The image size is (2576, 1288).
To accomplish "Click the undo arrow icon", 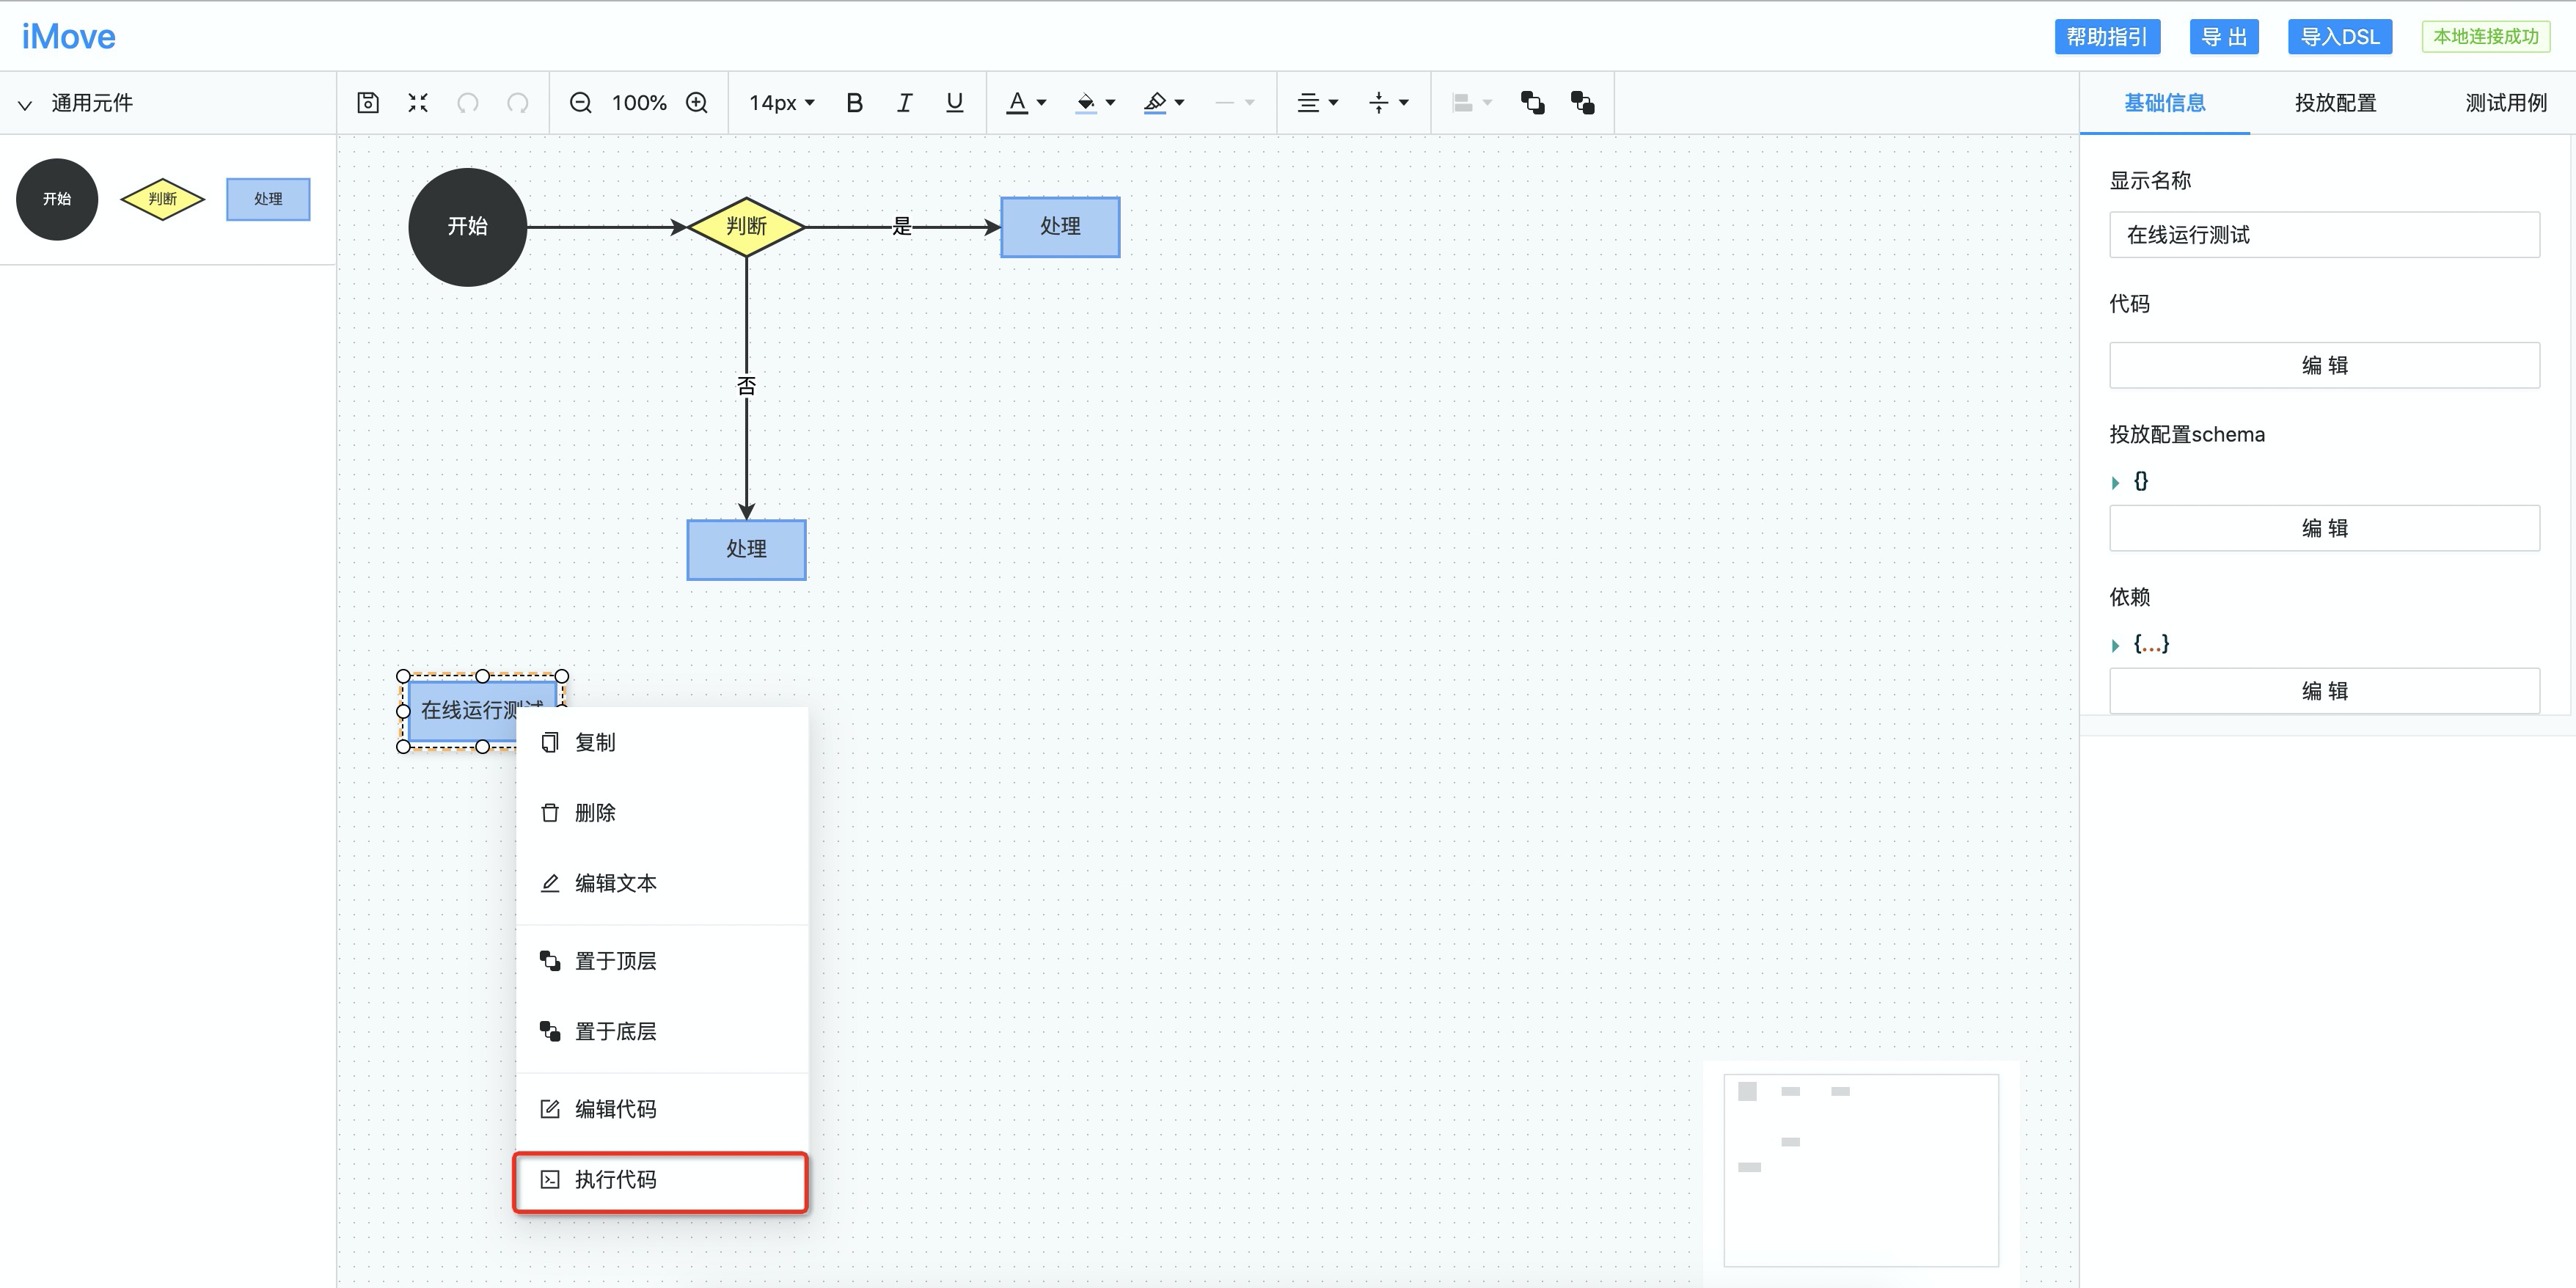I will [468, 103].
